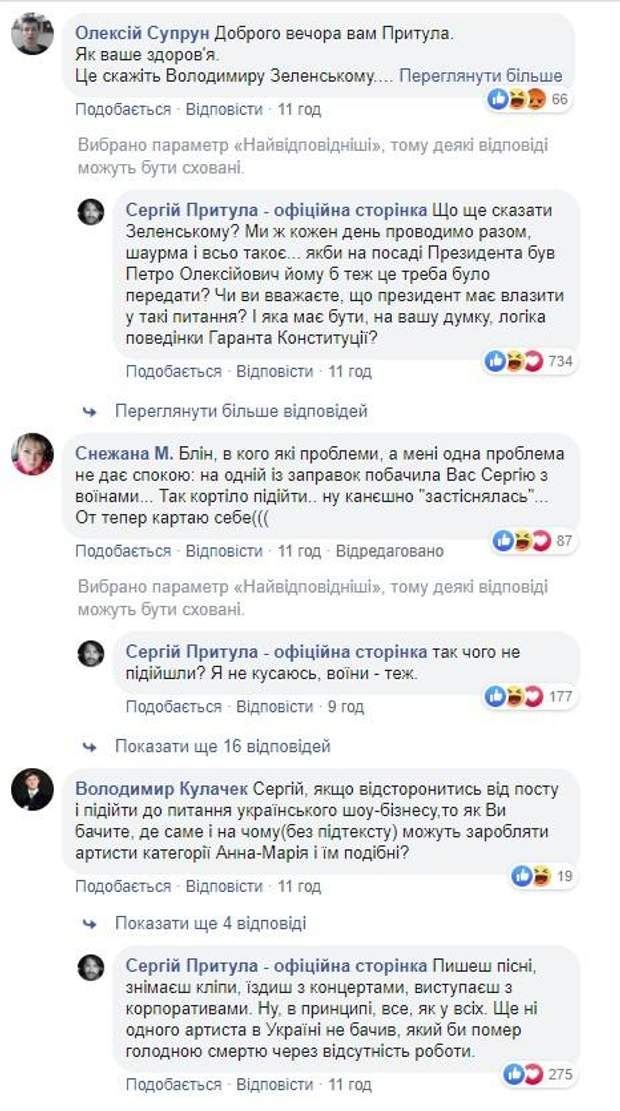Click Олексій Супрун's profile avatar
This screenshot has width=620, height=1111.
click(x=32, y=35)
